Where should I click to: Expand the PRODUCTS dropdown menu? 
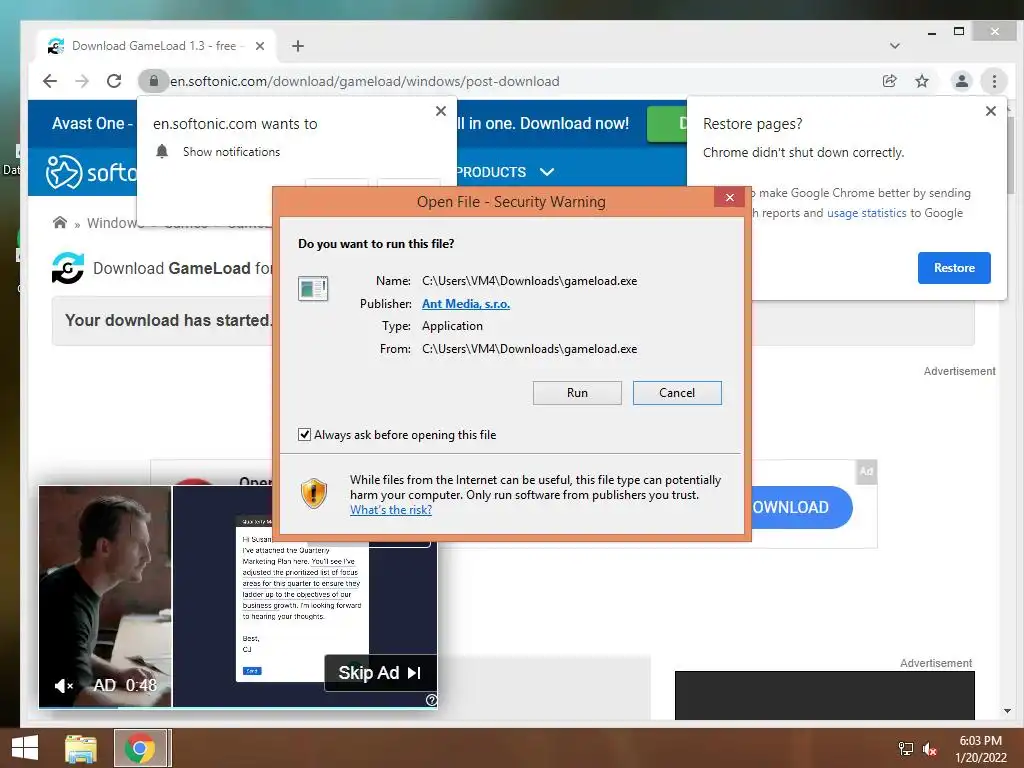(505, 172)
